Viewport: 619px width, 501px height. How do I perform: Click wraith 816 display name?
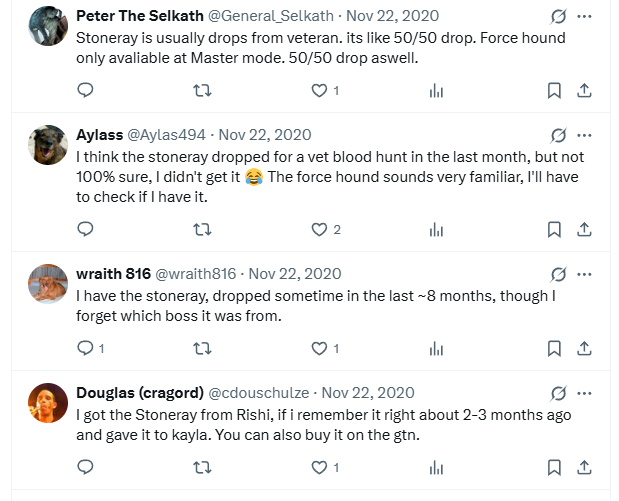[x=114, y=274]
